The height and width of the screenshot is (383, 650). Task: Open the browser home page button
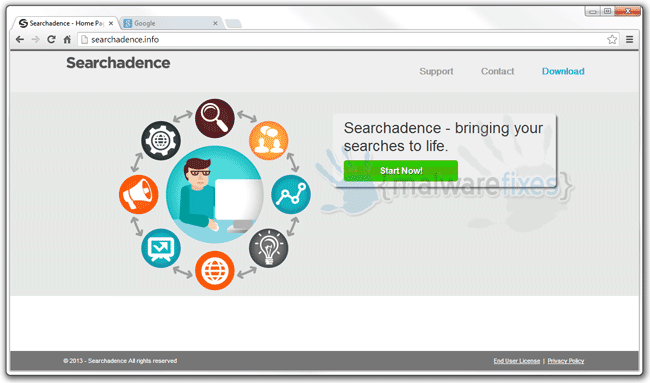67,39
